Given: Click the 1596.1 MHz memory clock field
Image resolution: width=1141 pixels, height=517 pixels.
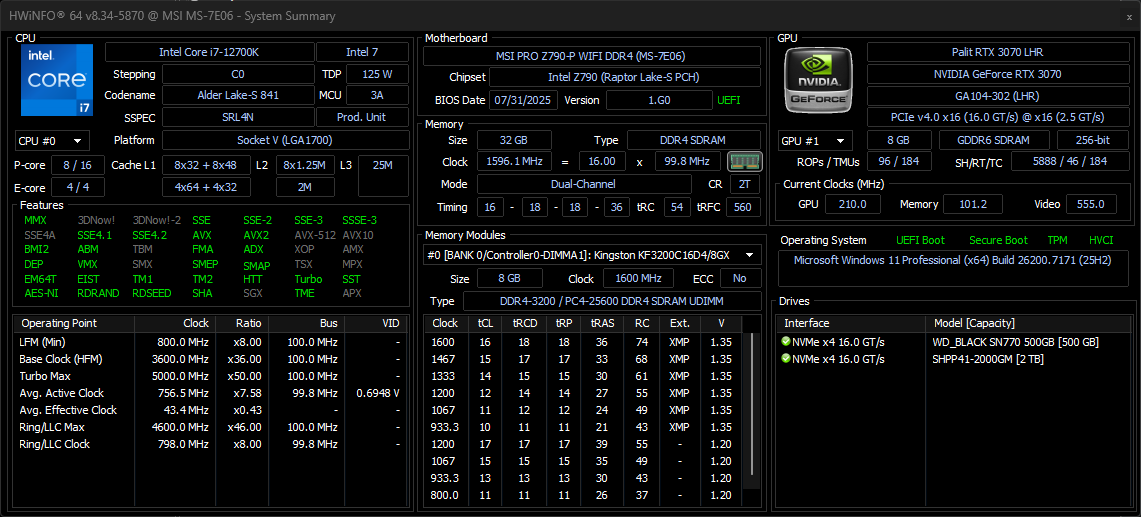Looking at the screenshot, I should click(x=514, y=162).
